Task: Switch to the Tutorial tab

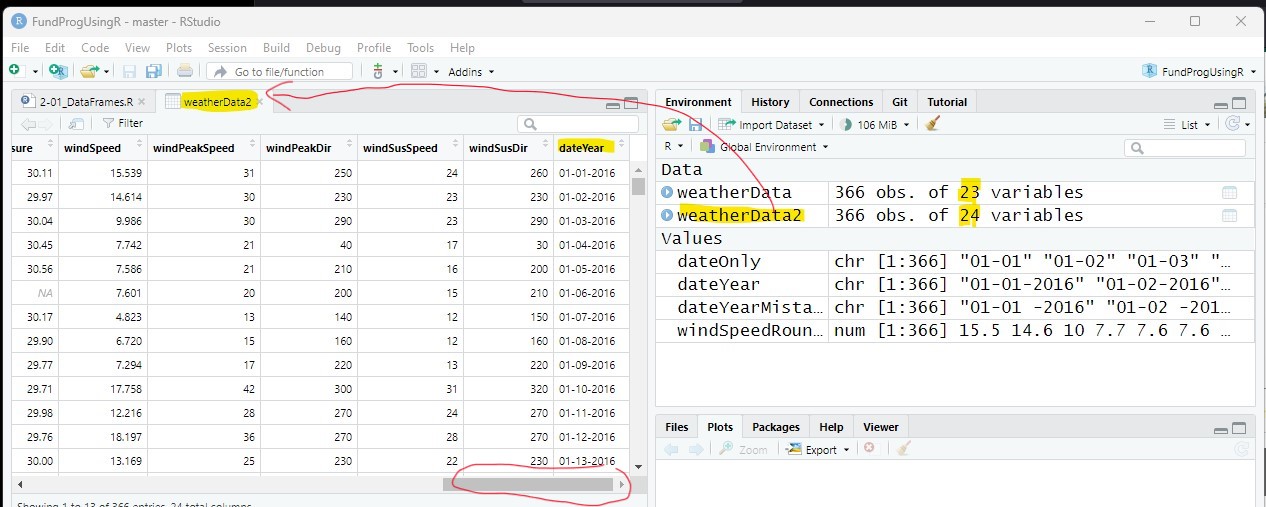Action: [947, 102]
